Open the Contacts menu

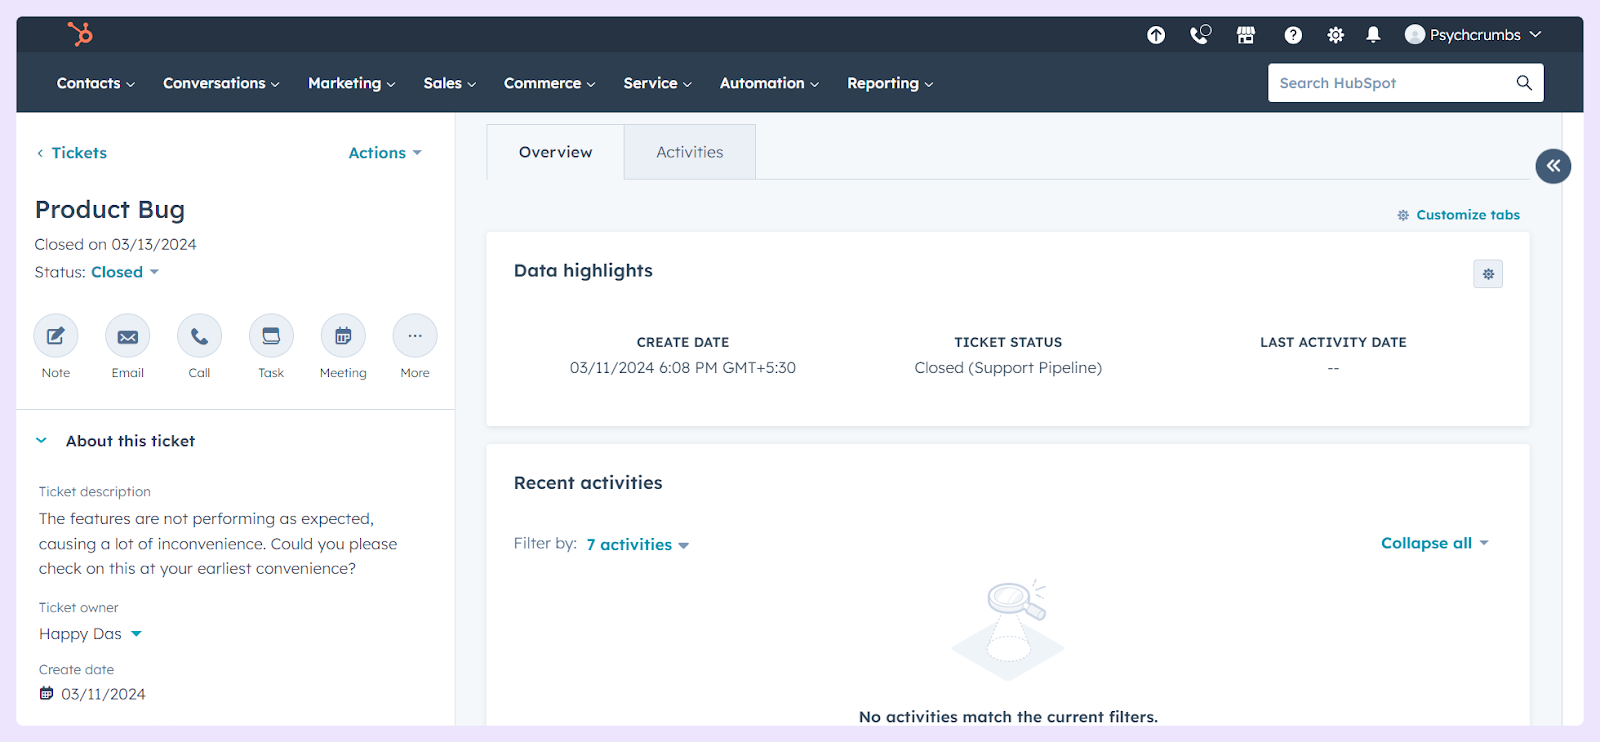pos(96,83)
